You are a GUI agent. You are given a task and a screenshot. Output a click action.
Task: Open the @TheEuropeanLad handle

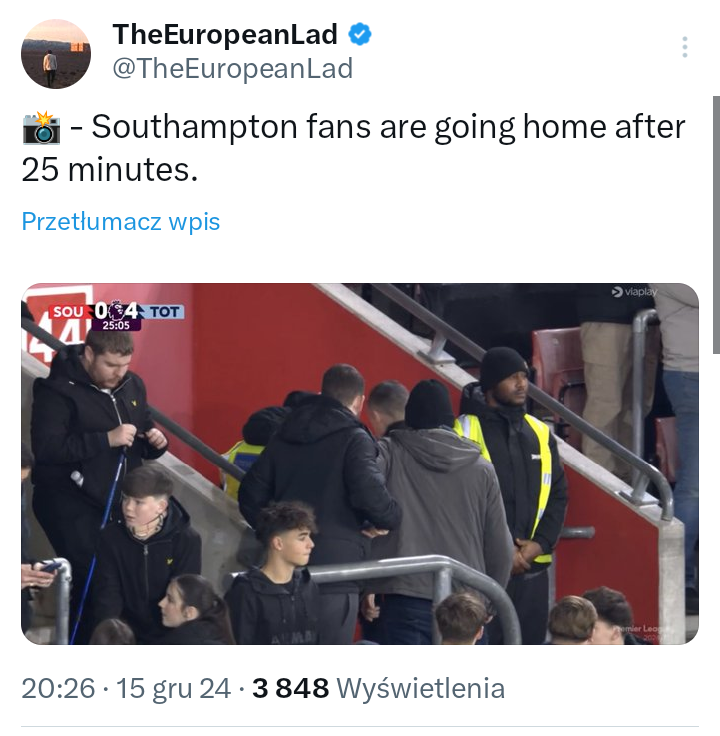point(232,69)
